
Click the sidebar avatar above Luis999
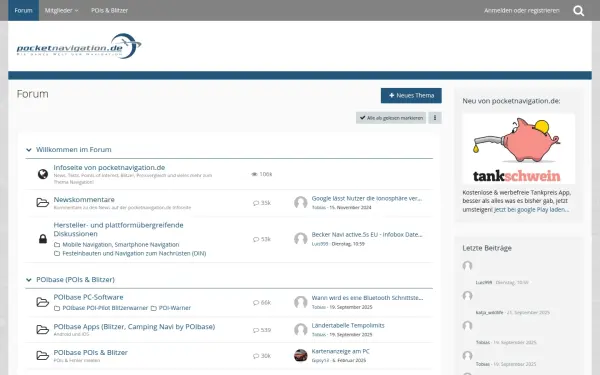pyautogui.click(x=467, y=266)
